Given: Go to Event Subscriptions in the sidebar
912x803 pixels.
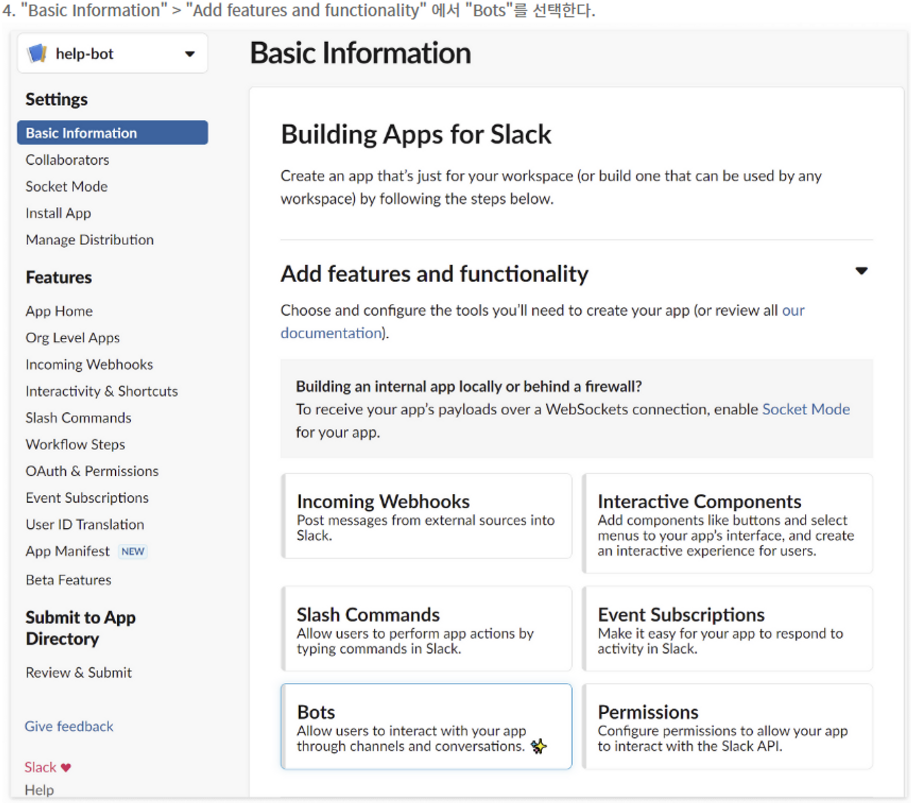Looking at the screenshot, I should (87, 498).
